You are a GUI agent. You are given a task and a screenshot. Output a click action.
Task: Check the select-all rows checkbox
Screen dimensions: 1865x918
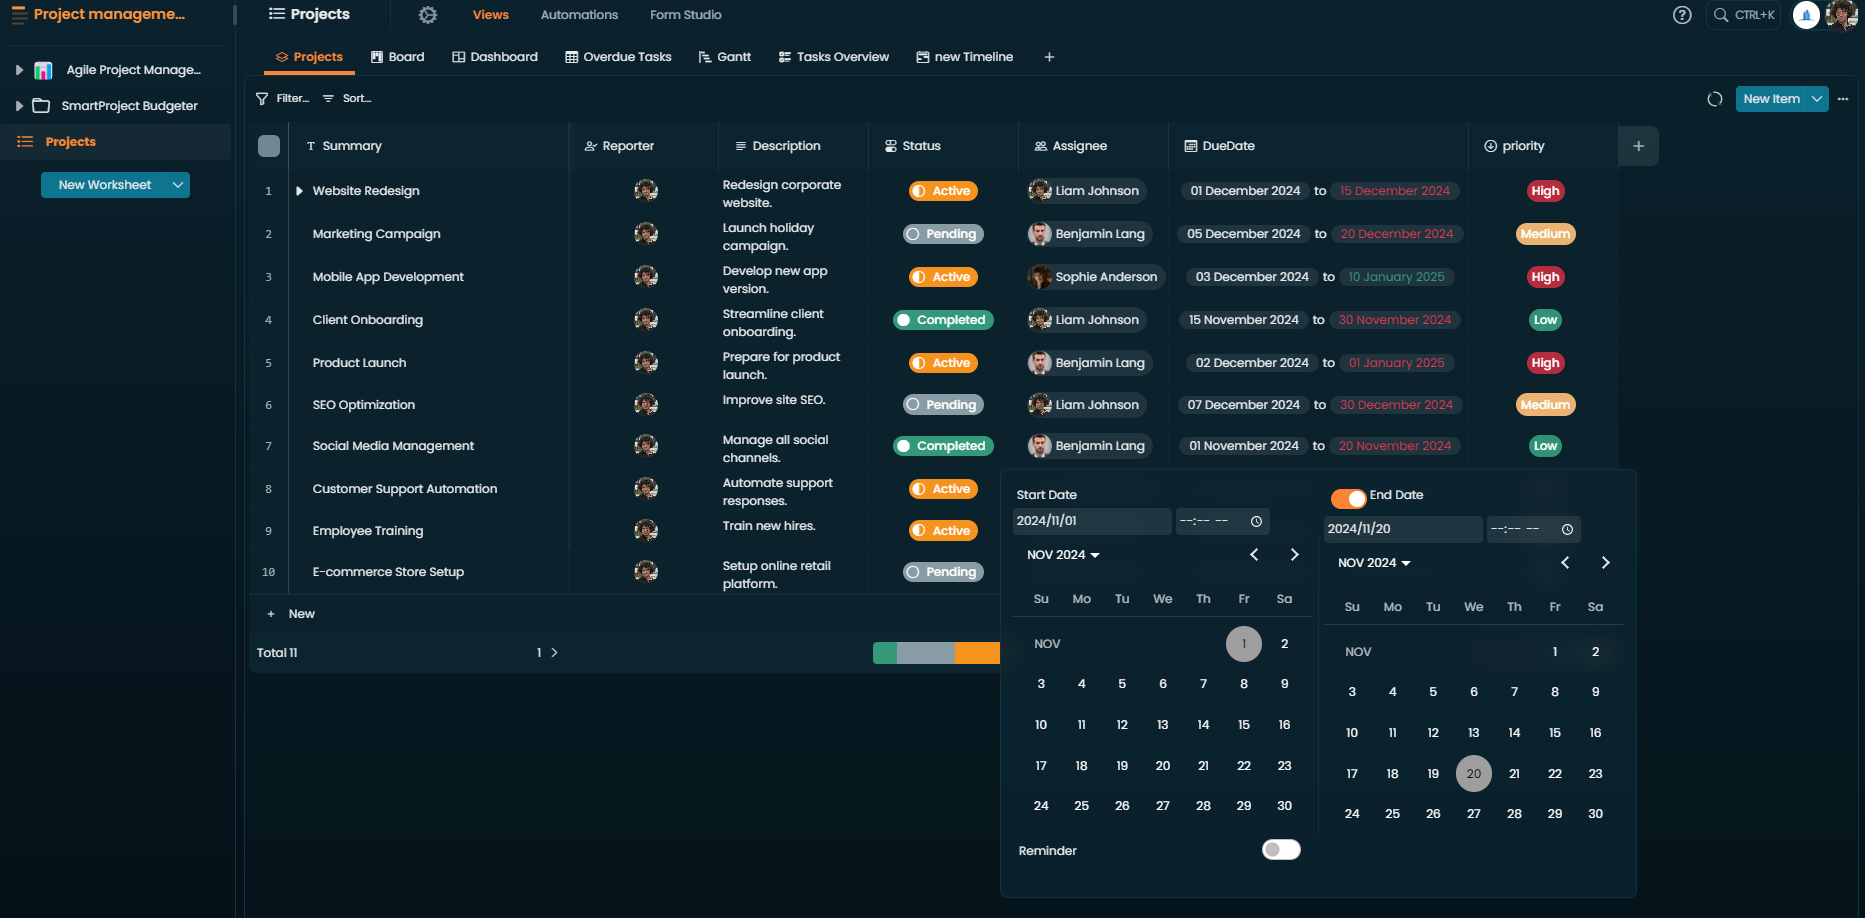click(x=269, y=146)
